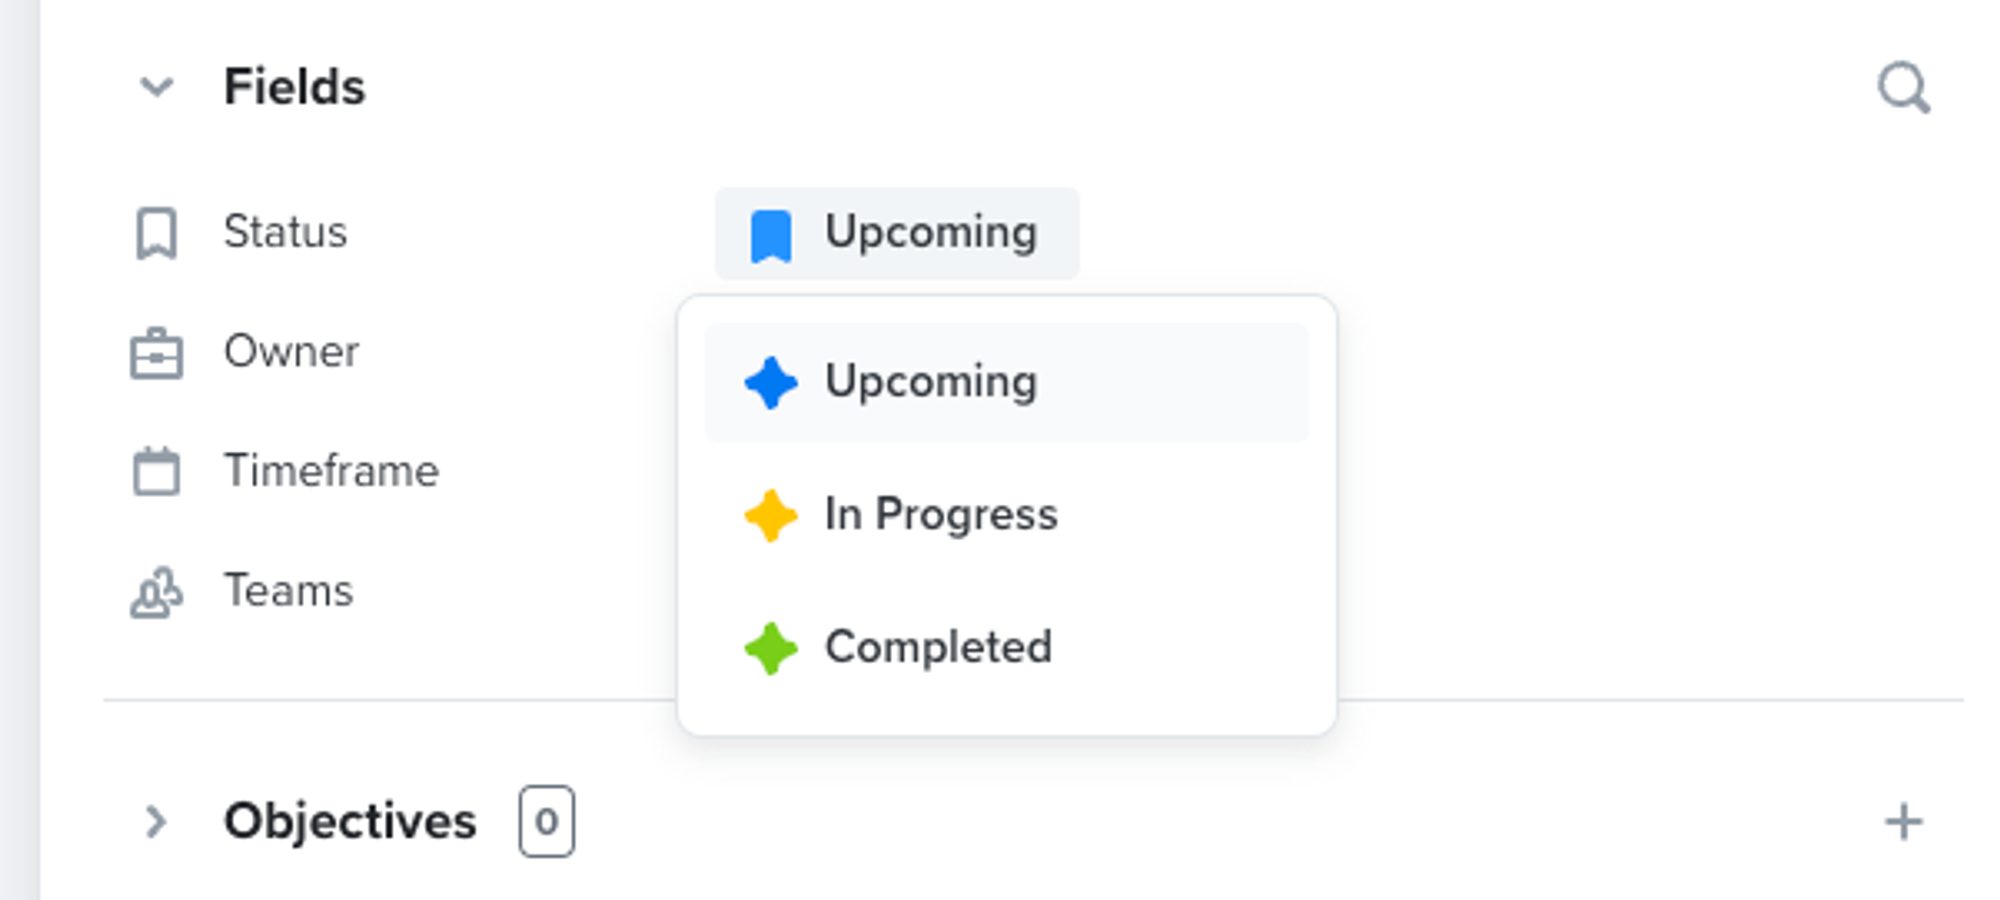The height and width of the screenshot is (900, 2000).
Task: Select the Upcoming status option
Action: 930,381
